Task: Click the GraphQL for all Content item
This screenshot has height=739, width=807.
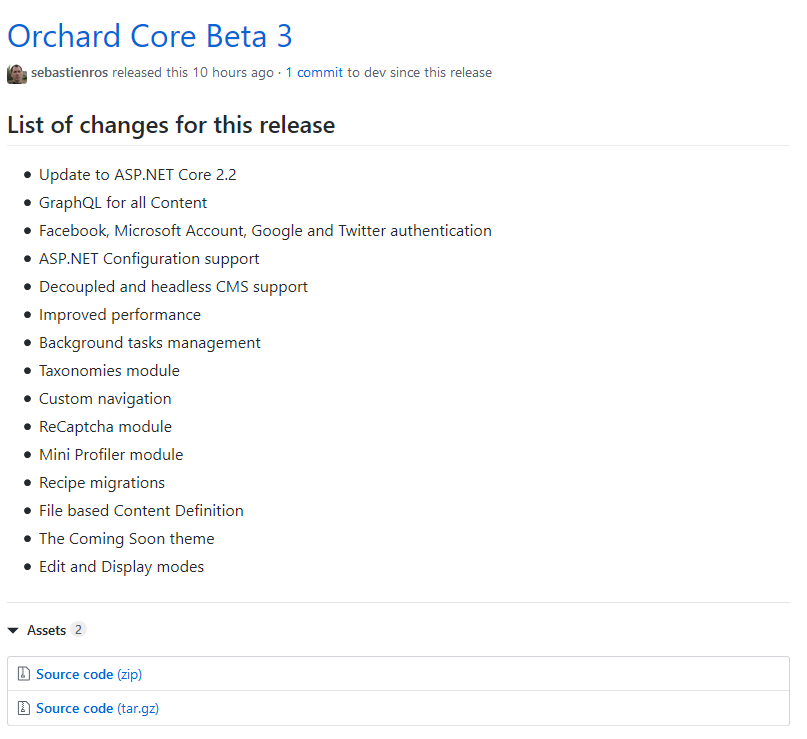Action: point(123,203)
